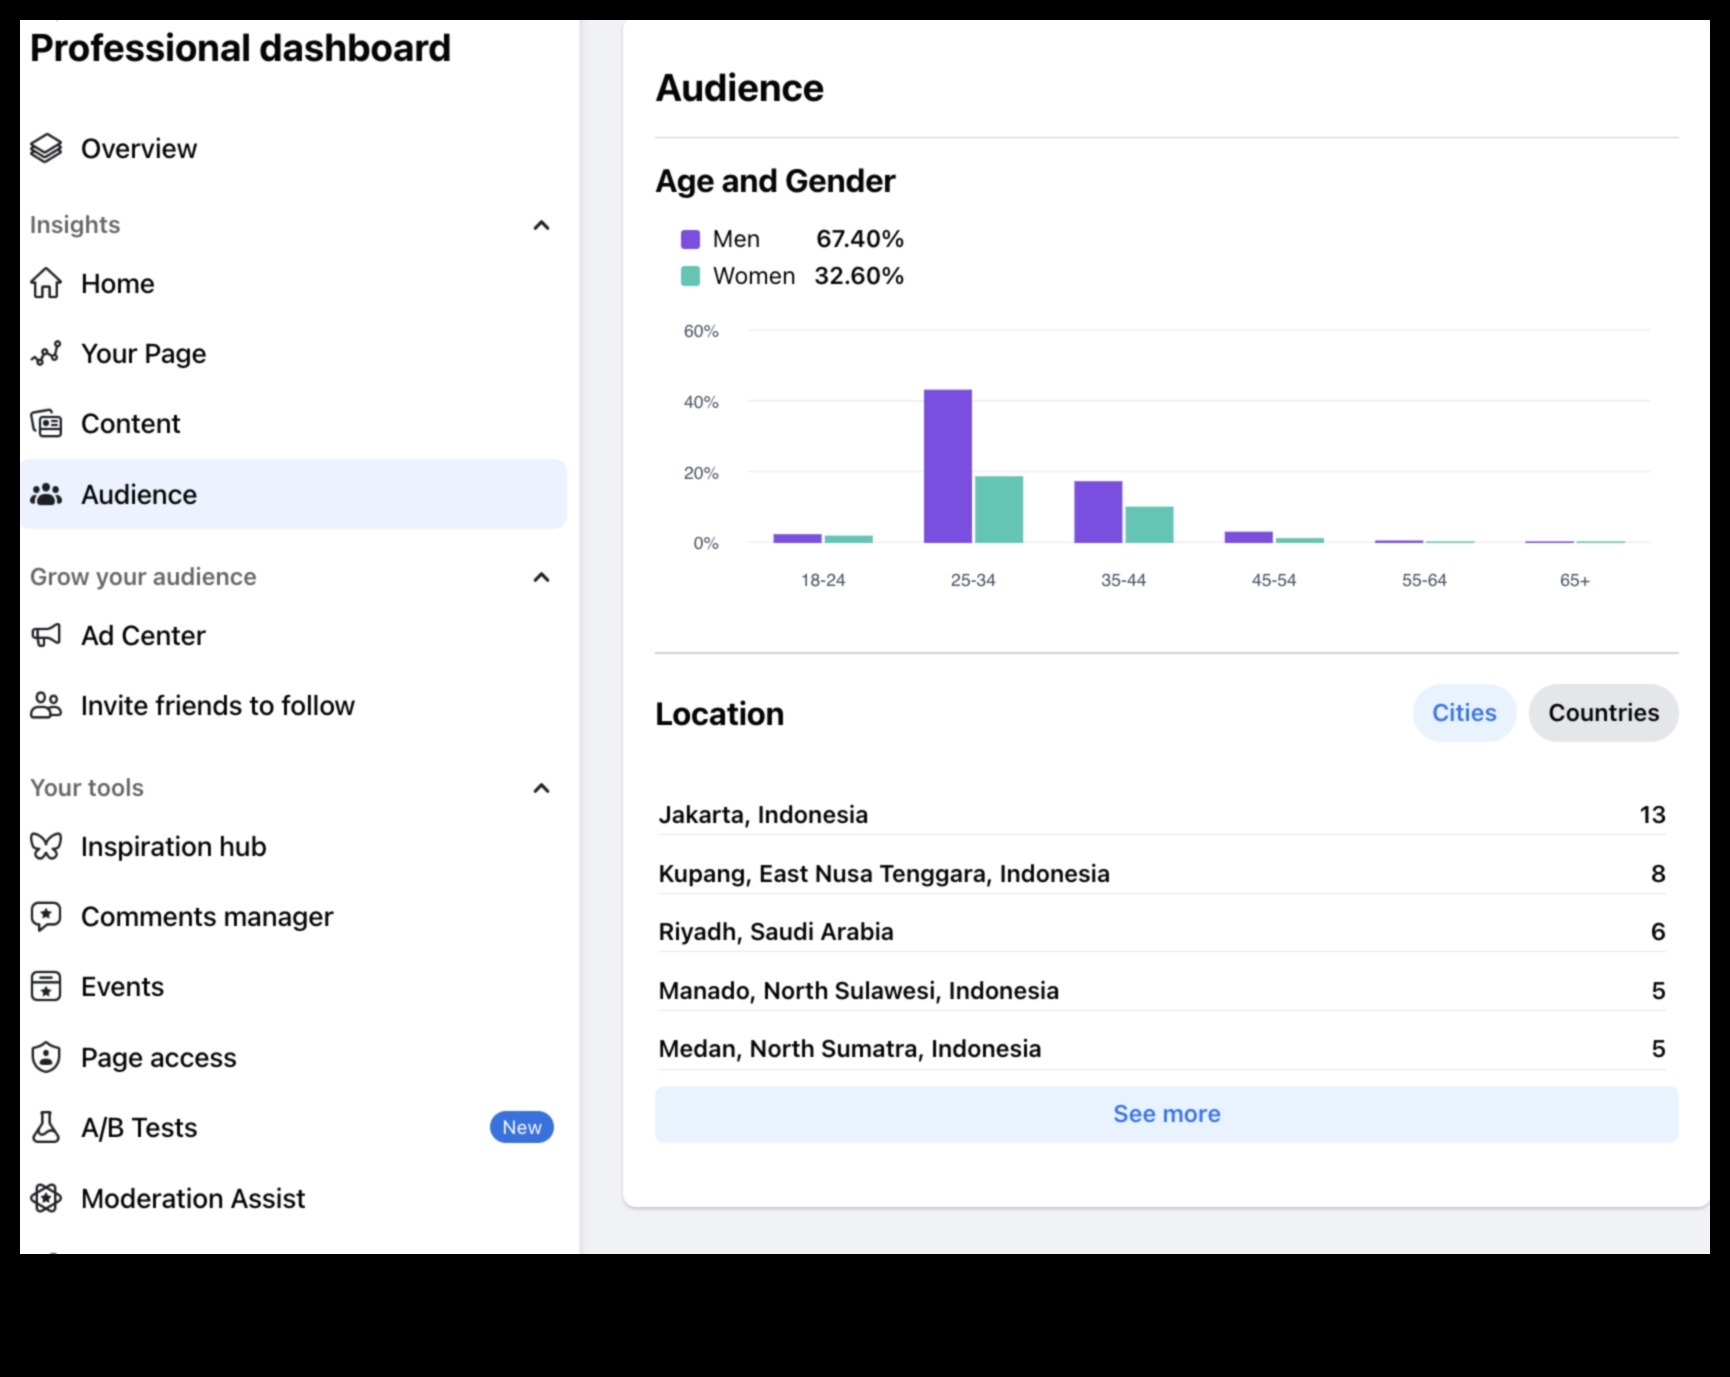Viewport: 1730px width, 1377px height.
Task: Collapse the Your tools section
Action: coord(541,788)
